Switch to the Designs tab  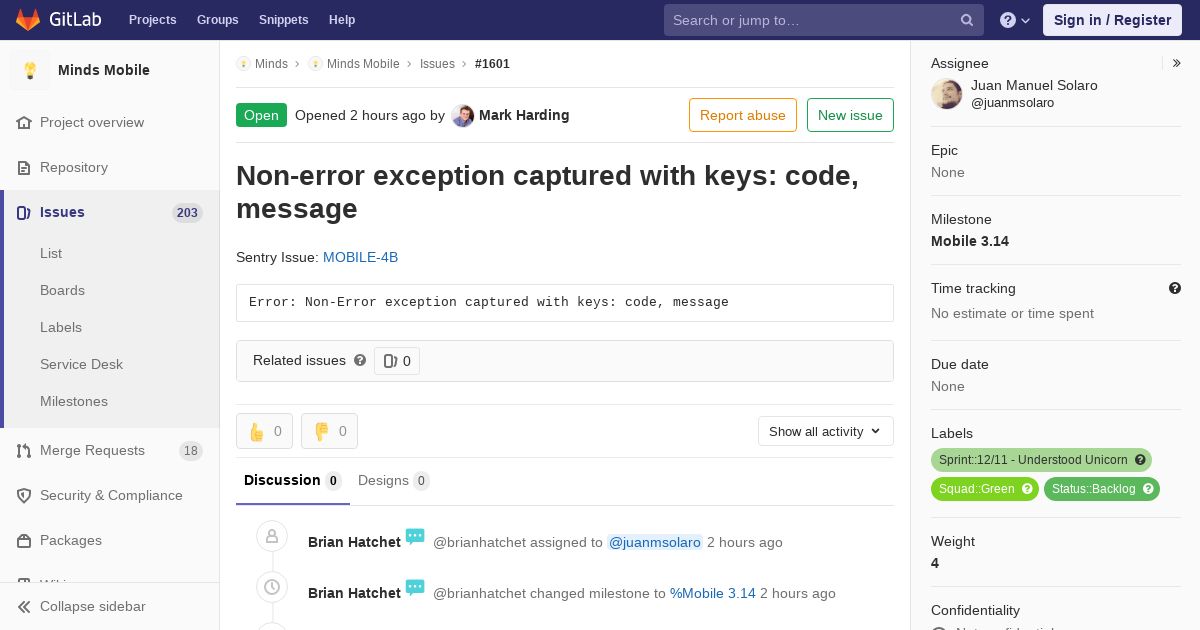click(x=394, y=481)
